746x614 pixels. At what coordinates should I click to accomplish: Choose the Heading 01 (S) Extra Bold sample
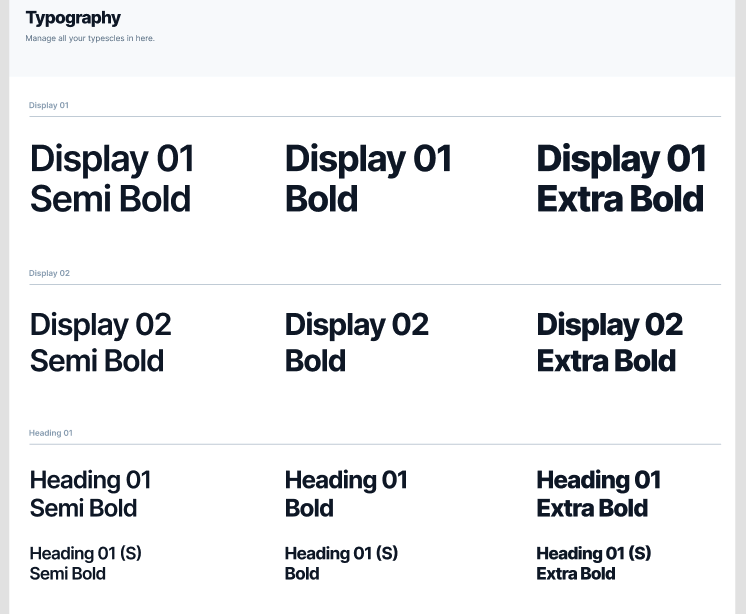(593, 563)
